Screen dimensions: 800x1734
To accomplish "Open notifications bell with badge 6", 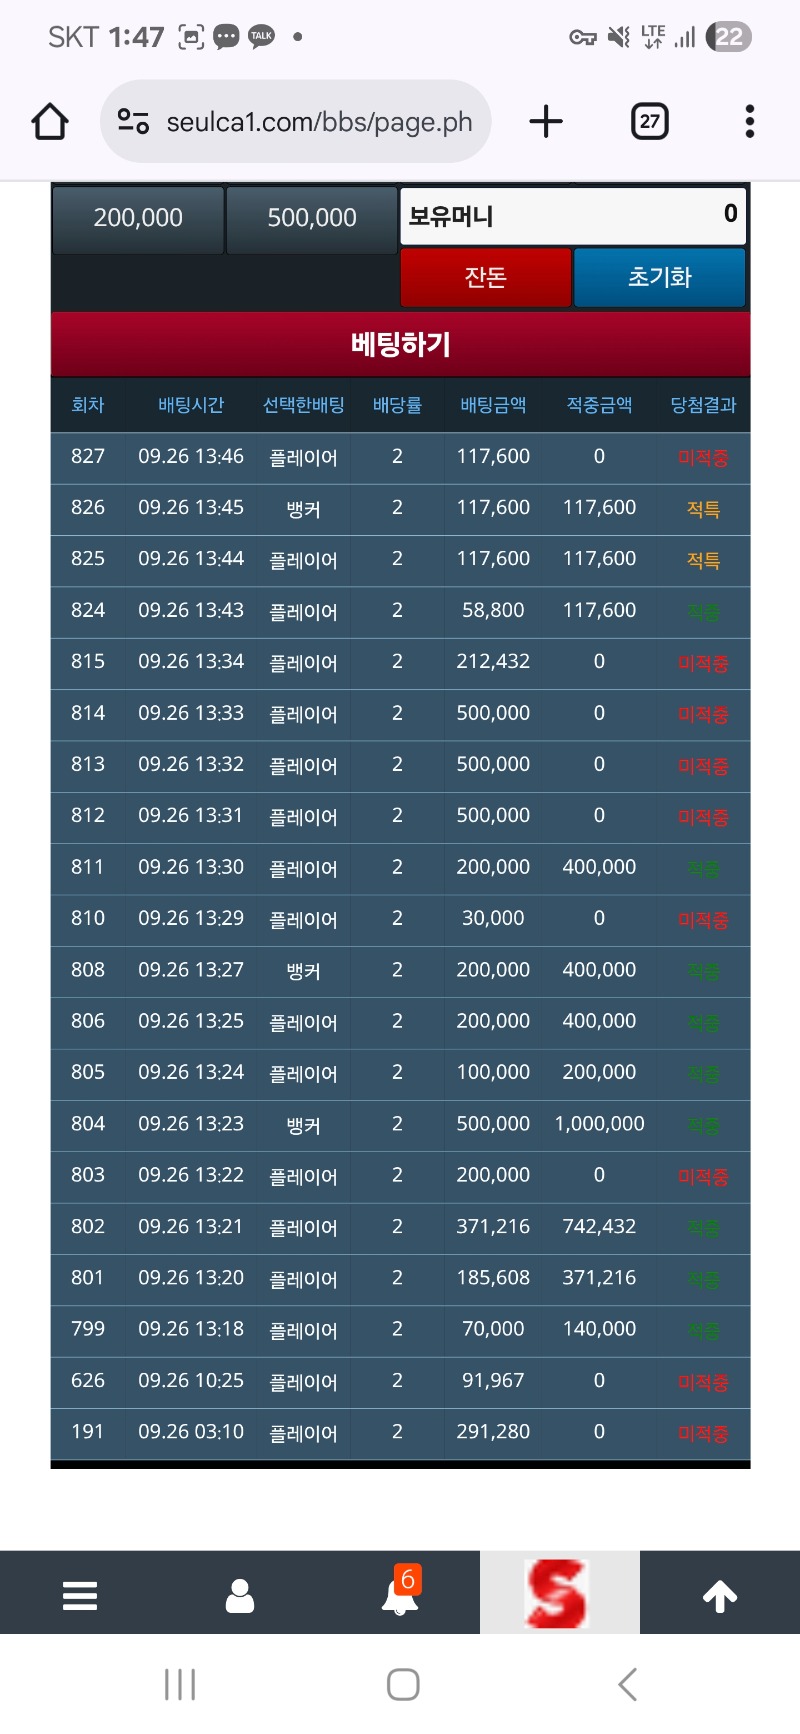I will (401, 1591).
